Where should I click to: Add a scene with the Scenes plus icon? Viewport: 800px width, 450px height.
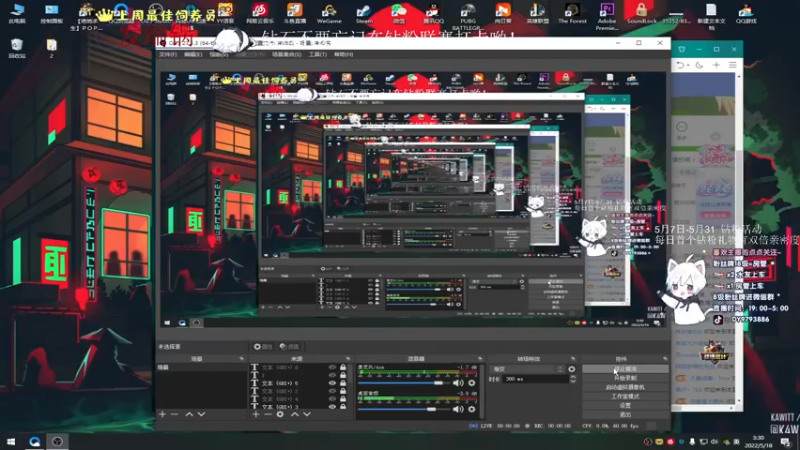tap(162, 414)
